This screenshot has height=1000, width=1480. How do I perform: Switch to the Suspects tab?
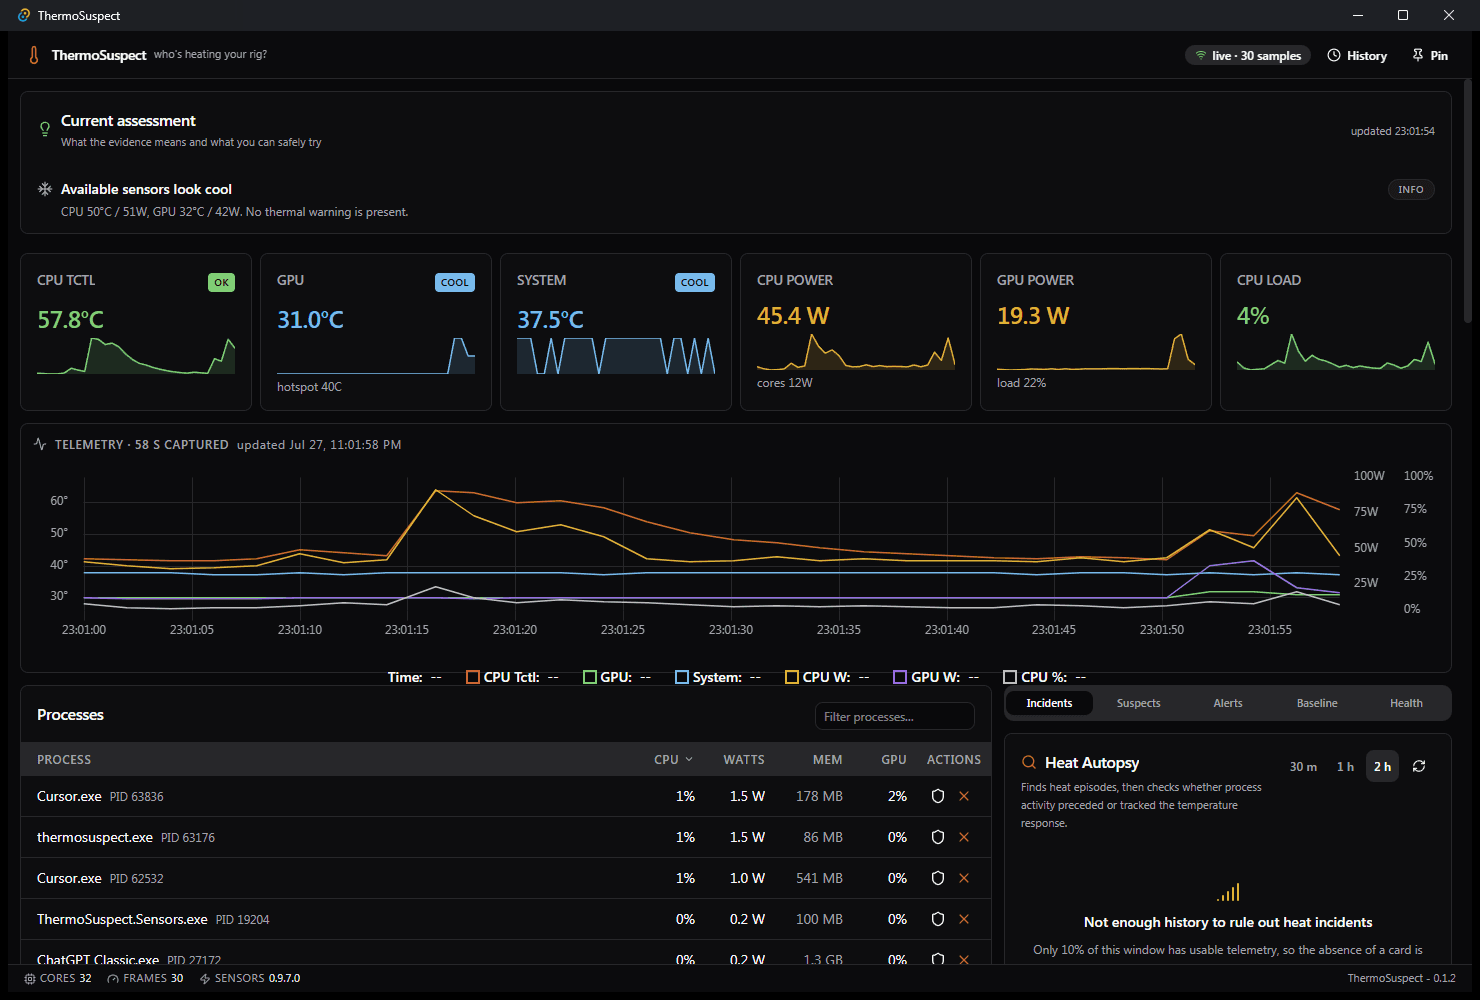coord(1138,703)
